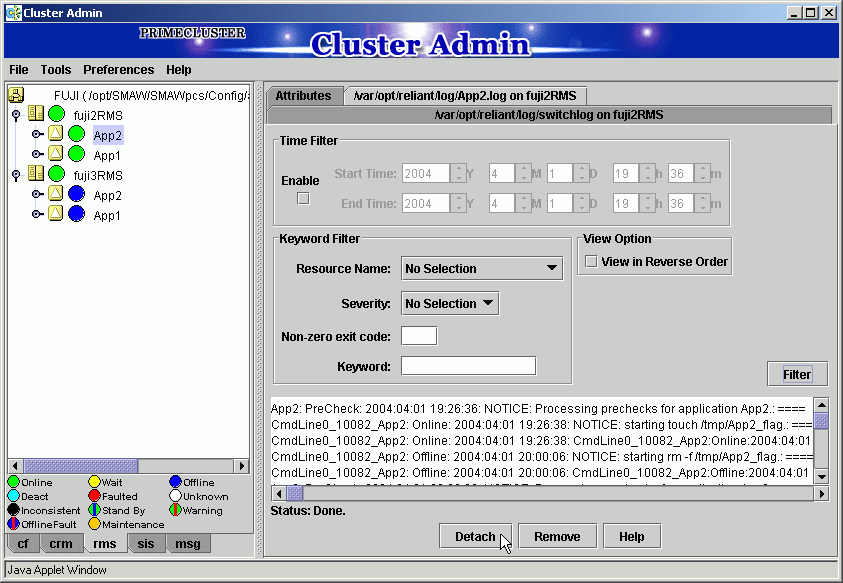This screenshot has height=583, width=843.
Task: Click the Faulted legend red circle
Action: coord(95,496)
